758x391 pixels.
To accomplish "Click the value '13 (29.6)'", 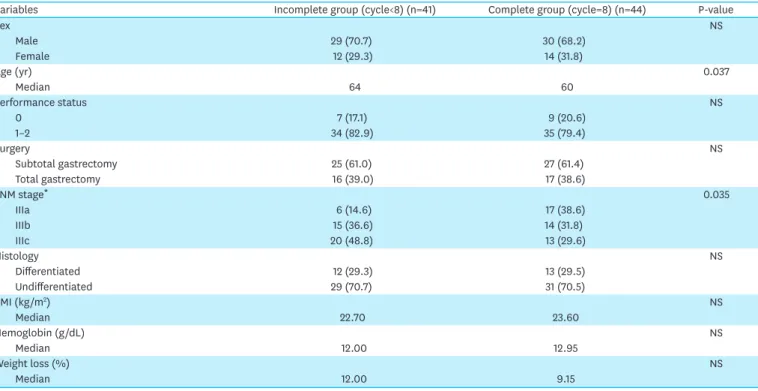I will [564, 241].
